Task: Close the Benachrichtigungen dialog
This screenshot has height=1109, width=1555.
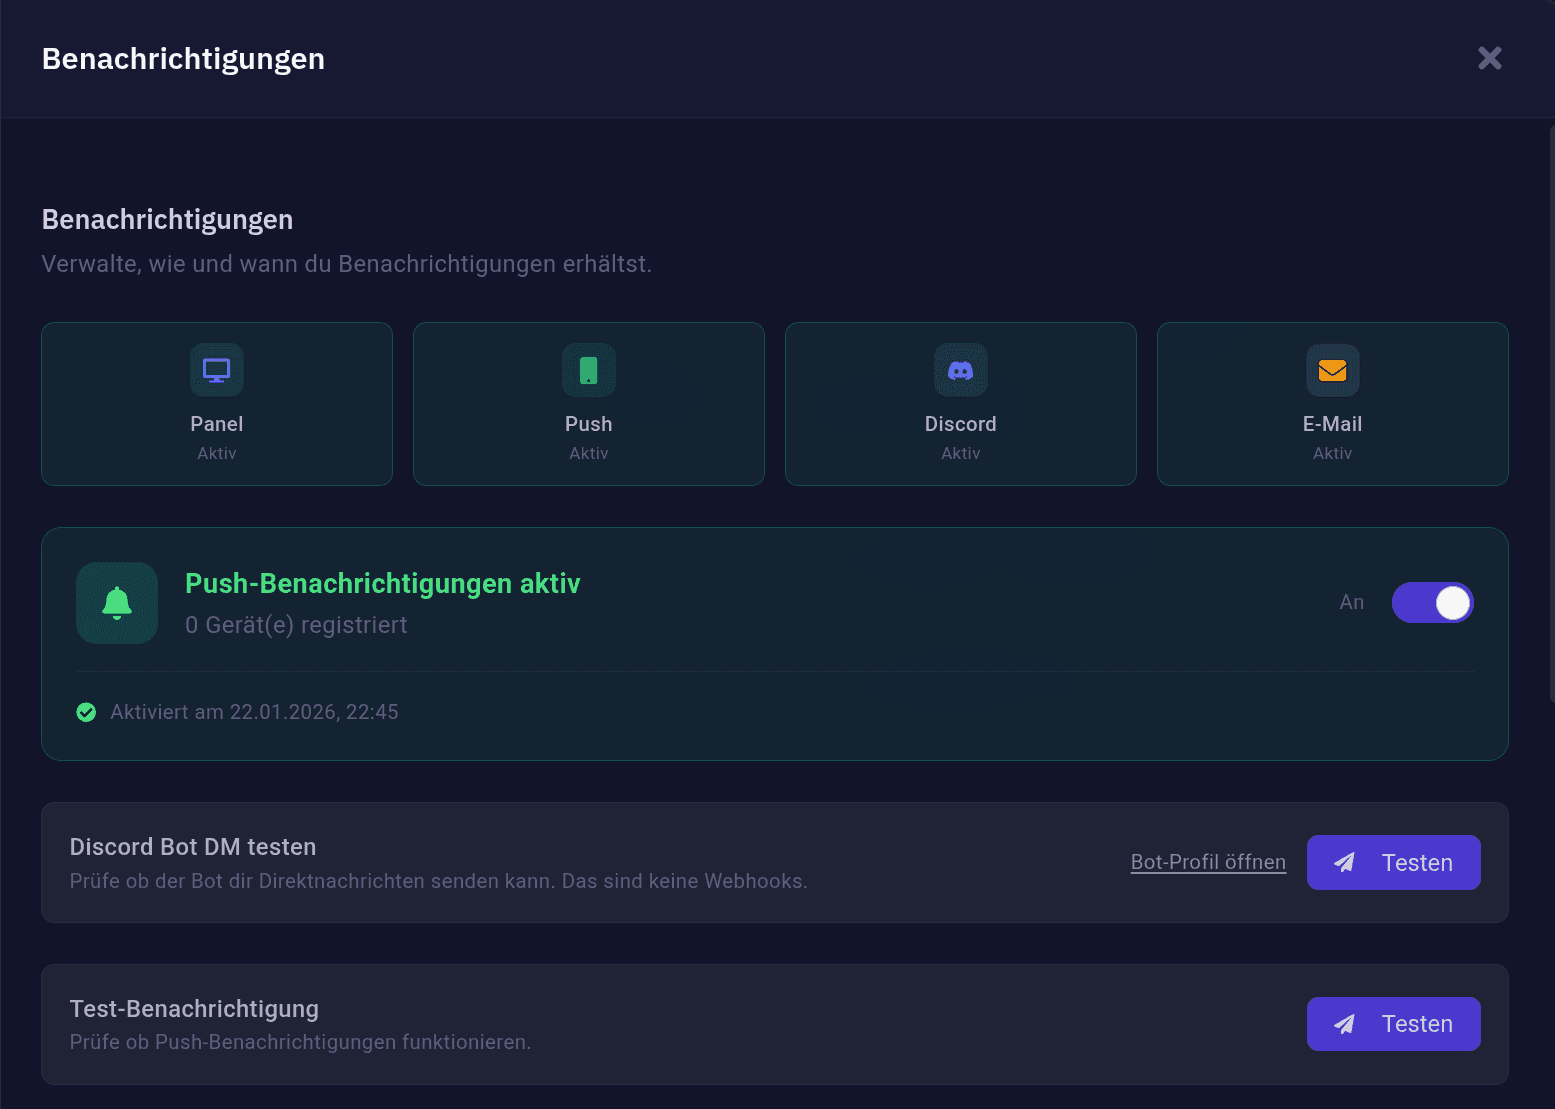Action: click(x=1490, y=58)
